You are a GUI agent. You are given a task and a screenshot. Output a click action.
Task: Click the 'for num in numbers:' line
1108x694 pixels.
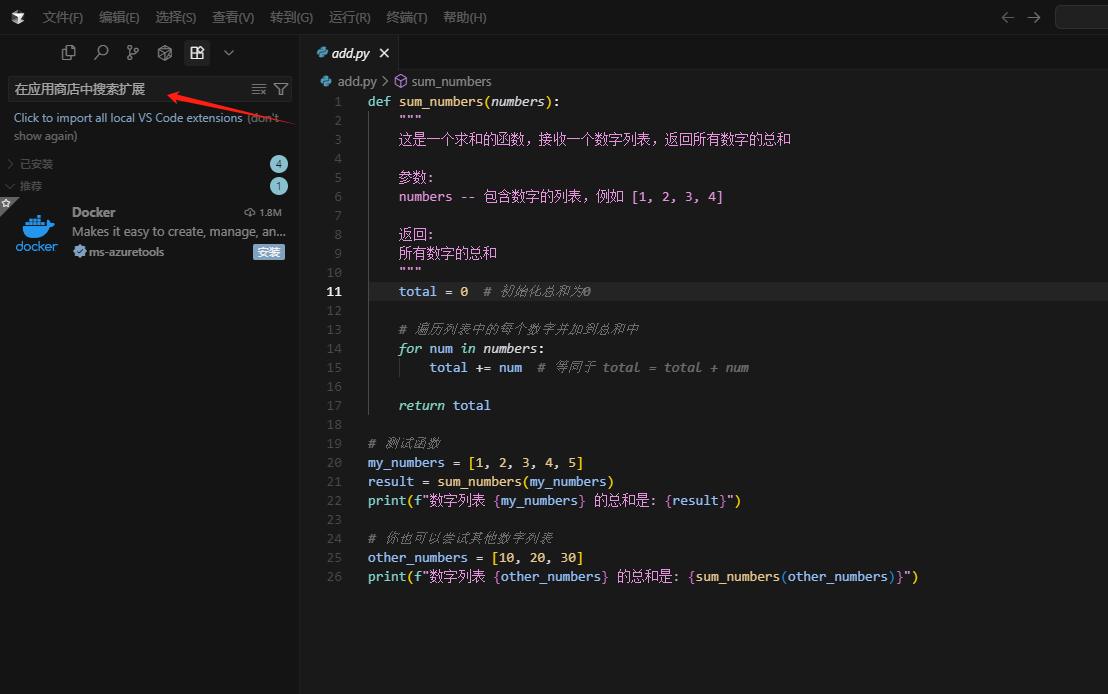point(471,348)
